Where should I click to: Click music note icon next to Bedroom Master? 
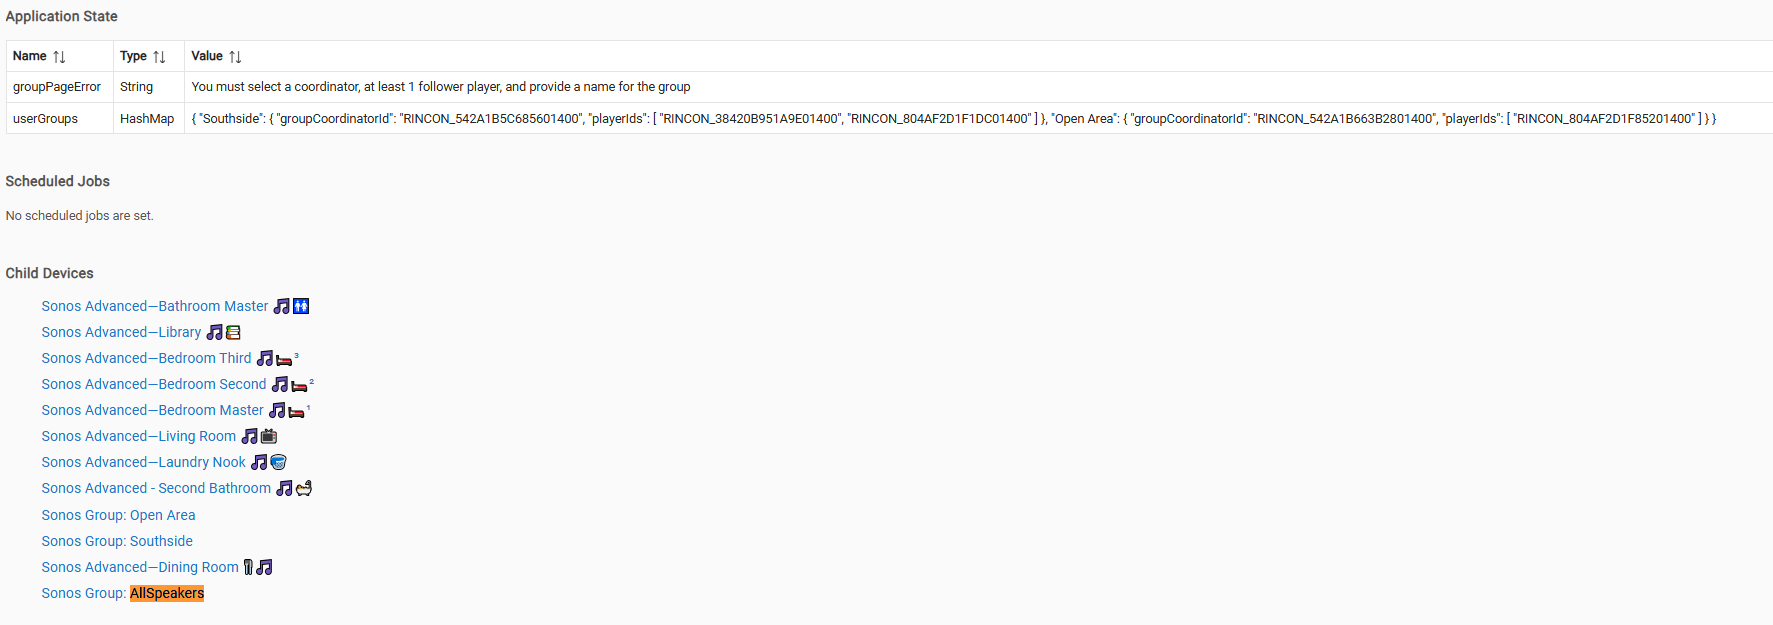(277, 410)
